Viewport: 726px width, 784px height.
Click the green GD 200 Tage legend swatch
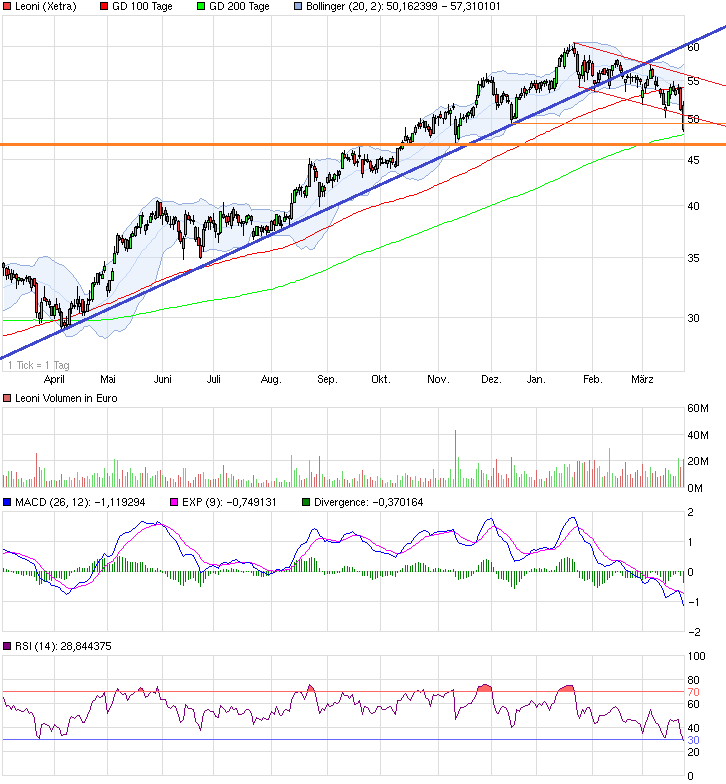tap(201, 7)
